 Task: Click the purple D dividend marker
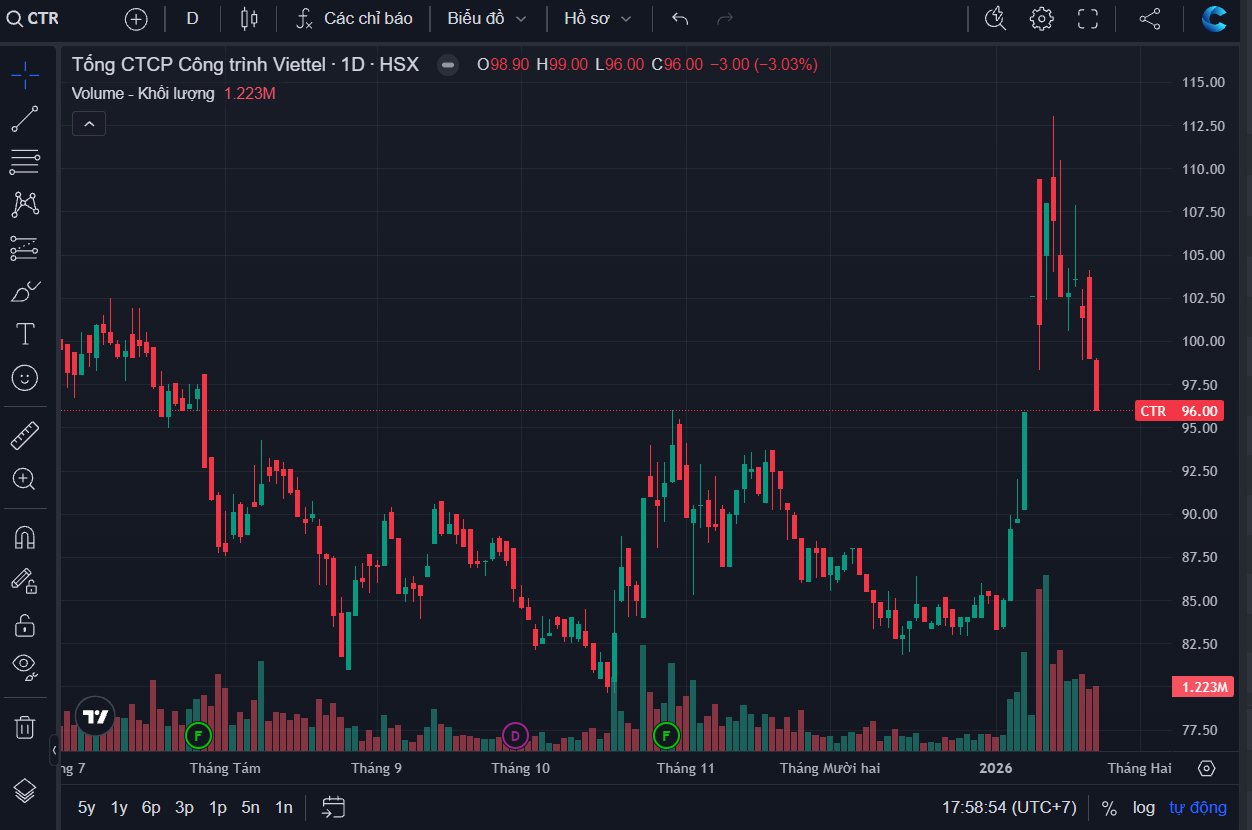tap(515, 737)
